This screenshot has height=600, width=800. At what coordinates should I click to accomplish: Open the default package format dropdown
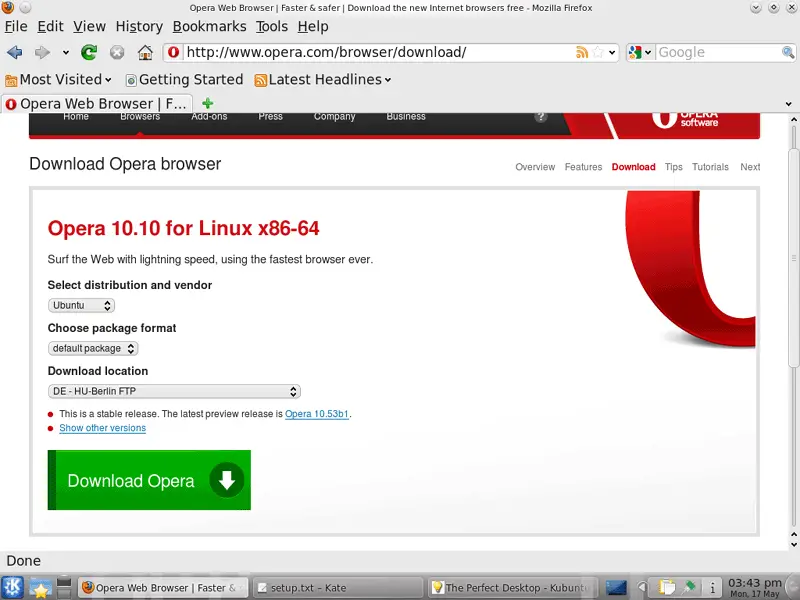point(93,348)
